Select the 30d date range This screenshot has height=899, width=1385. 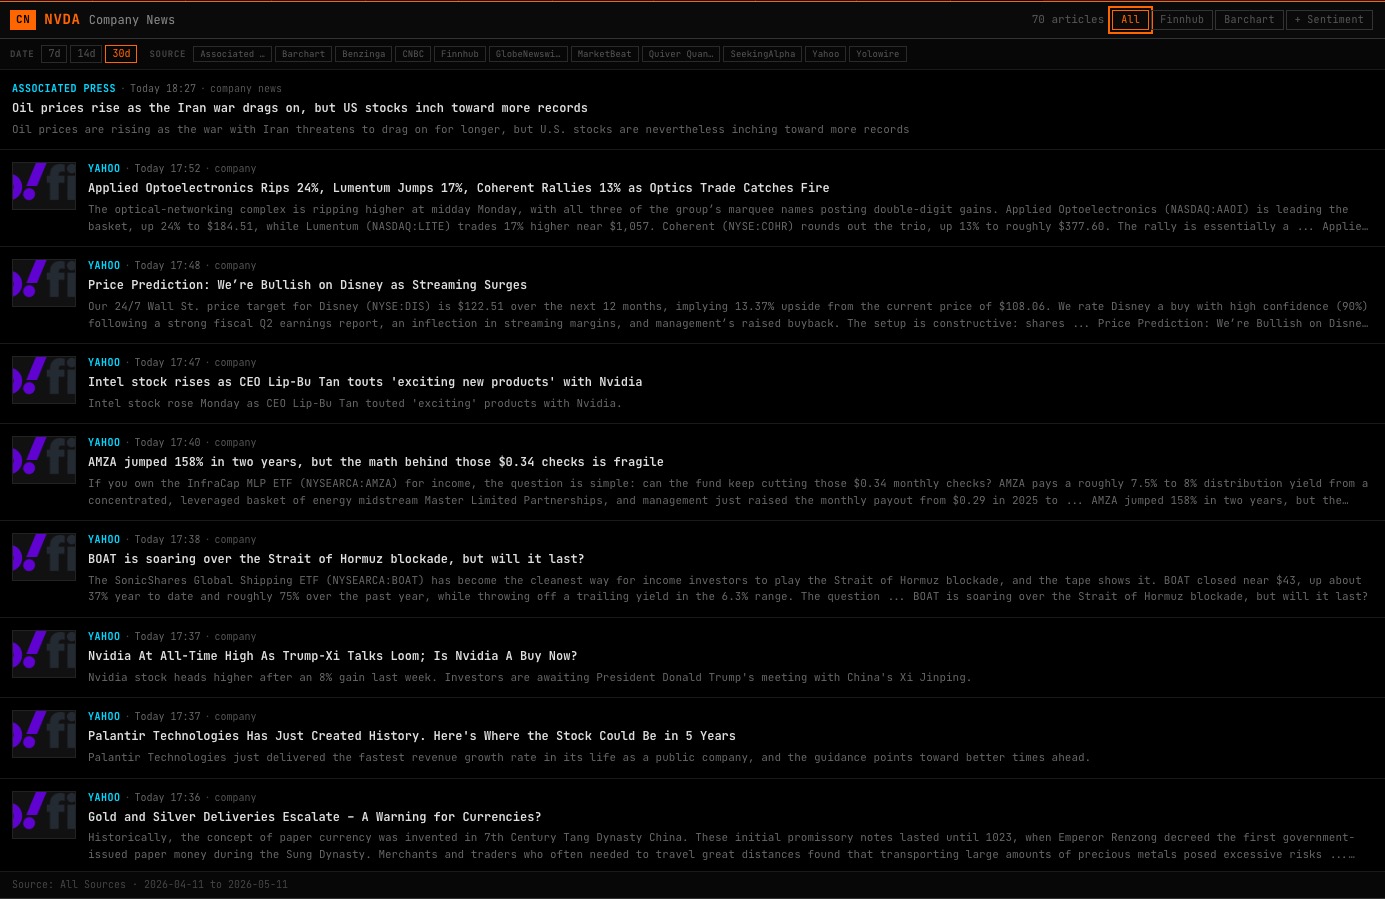[x=121, y=54]
